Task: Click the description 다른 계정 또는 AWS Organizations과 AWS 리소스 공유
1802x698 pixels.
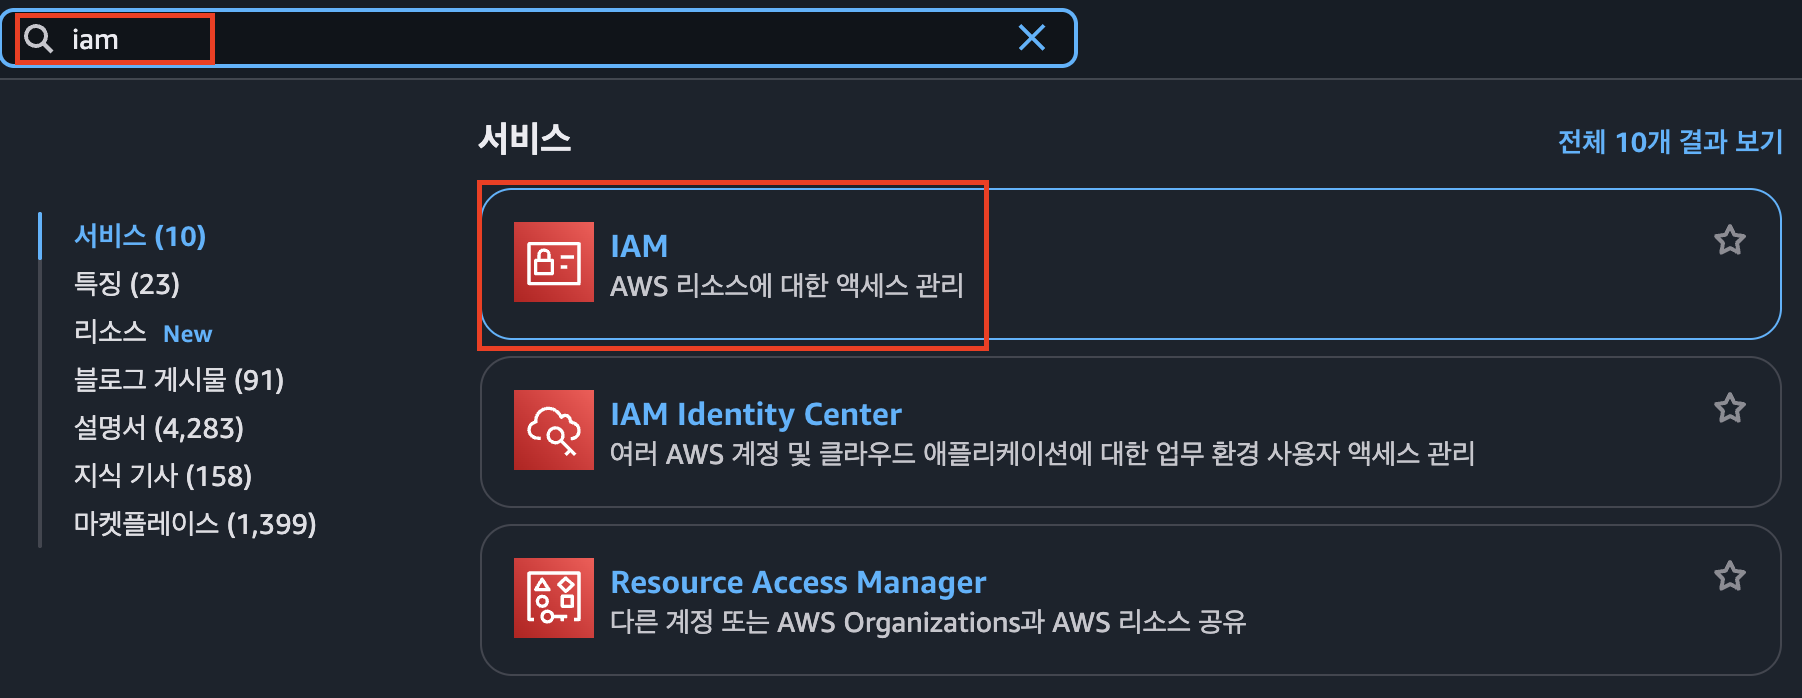Action: (x=928, y=622)
